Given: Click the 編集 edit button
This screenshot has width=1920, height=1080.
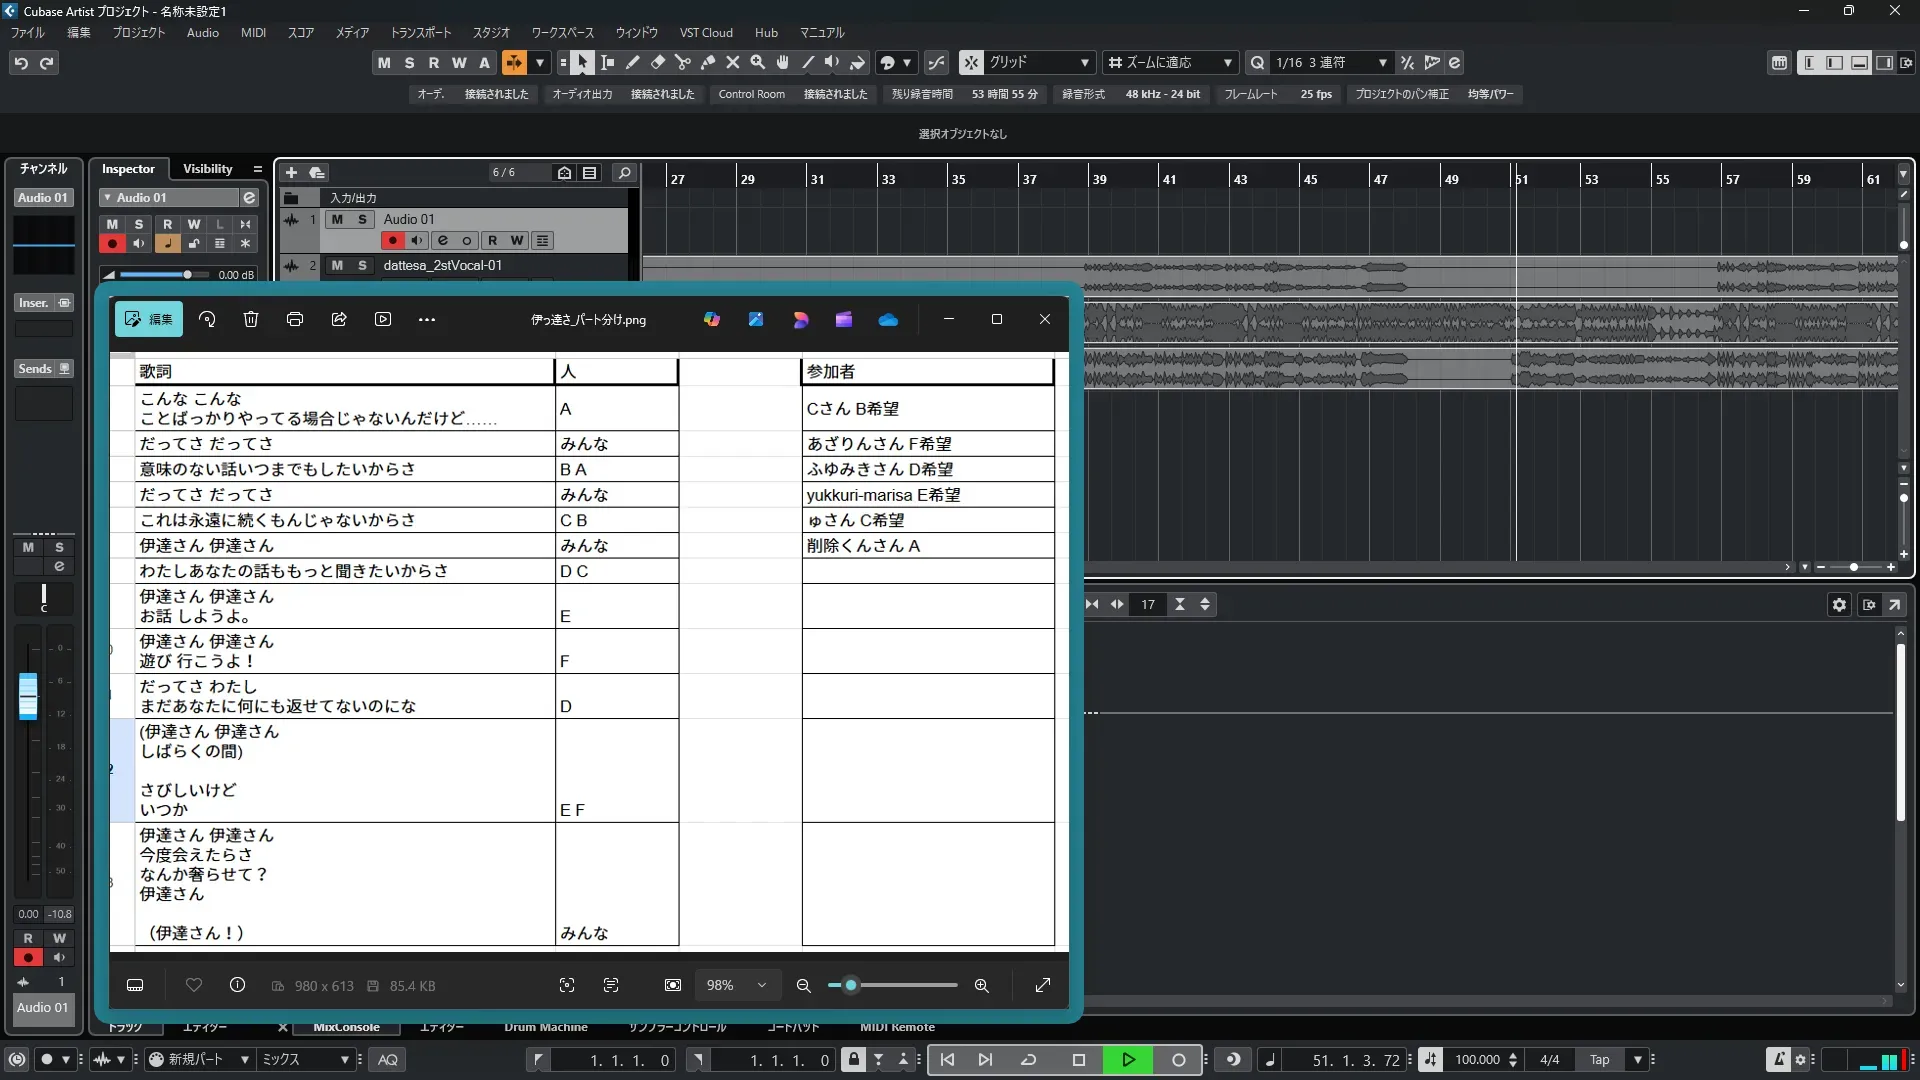Looking at the screenshot, I should (149, 319).
